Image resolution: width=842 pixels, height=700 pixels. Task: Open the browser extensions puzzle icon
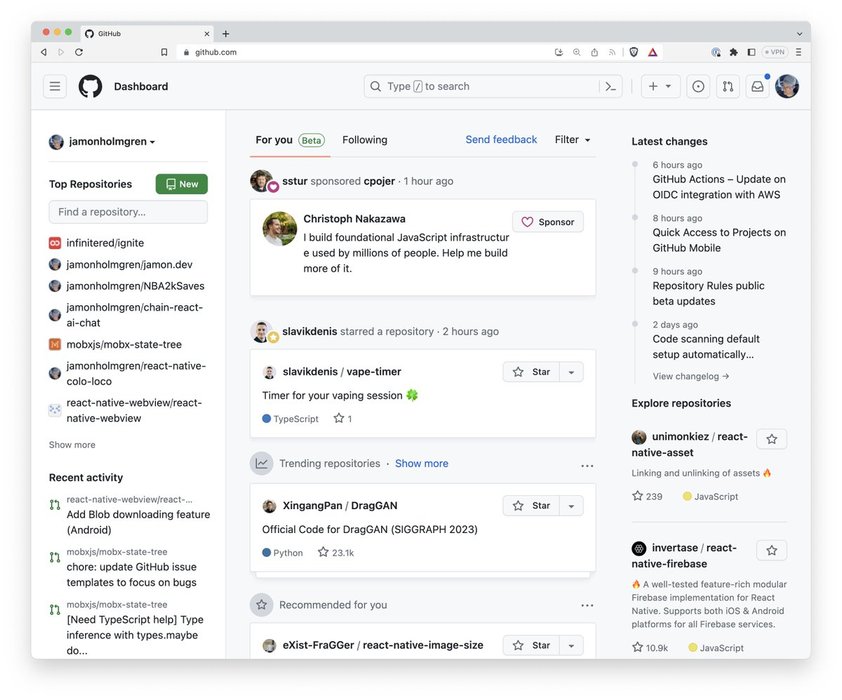click(734, 52)
